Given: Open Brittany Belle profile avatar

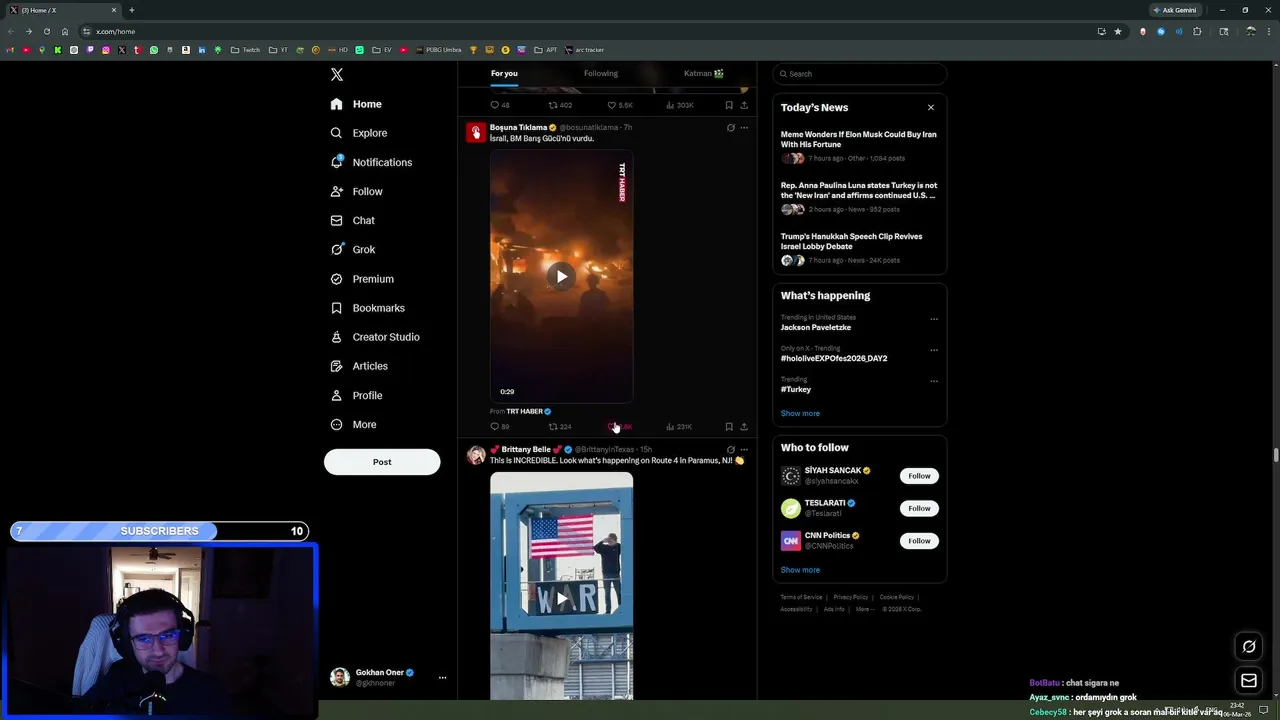Looking at the screenshot, I should point(476,455).
